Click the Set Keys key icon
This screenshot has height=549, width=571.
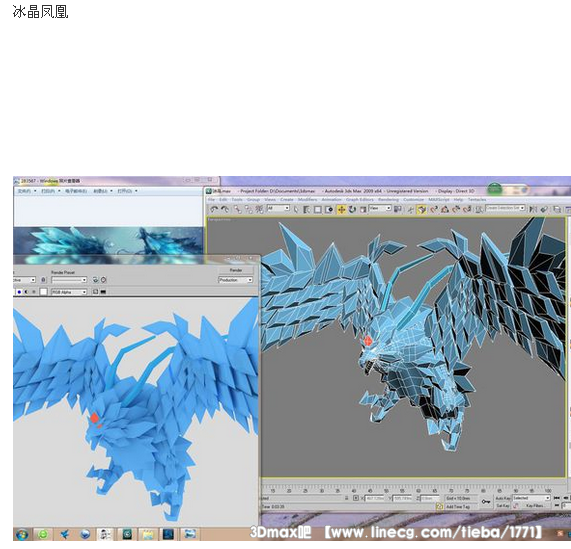click(x=486, y=502)
